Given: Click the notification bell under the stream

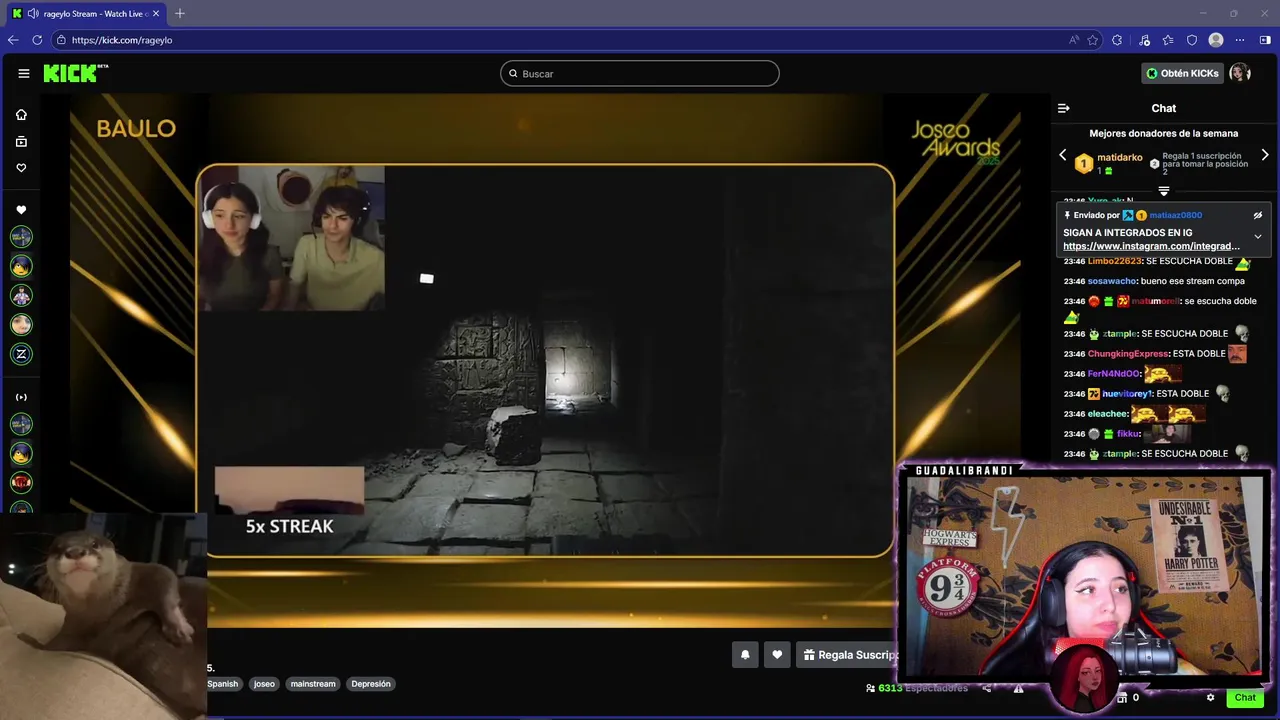Looking at the screenshot, I should pos(745,655).
